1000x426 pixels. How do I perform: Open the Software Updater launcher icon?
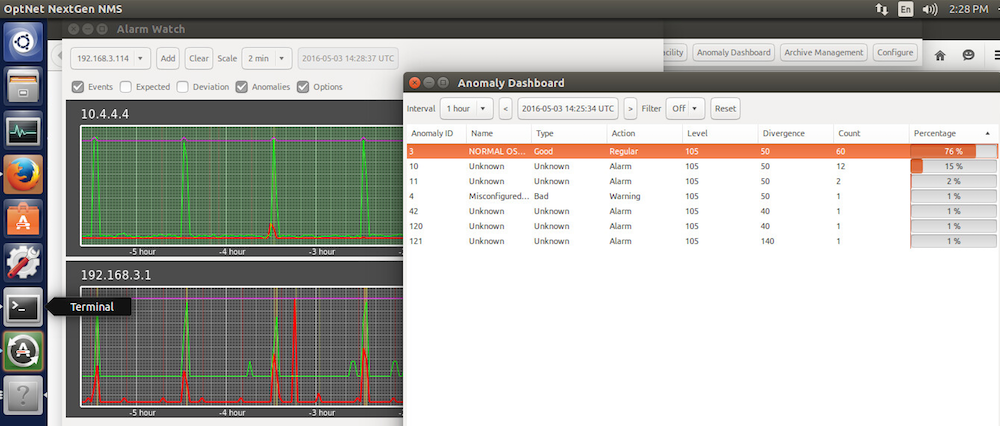(24, 351)
